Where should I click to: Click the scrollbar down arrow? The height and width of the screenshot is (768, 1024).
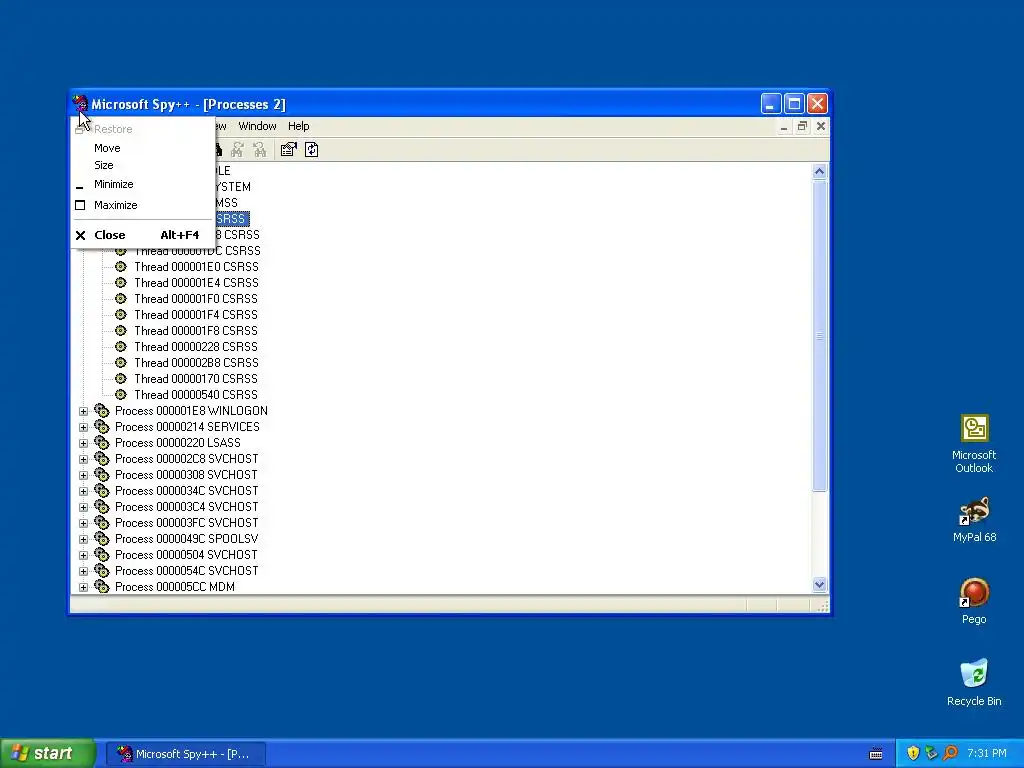tap(820, 584)
